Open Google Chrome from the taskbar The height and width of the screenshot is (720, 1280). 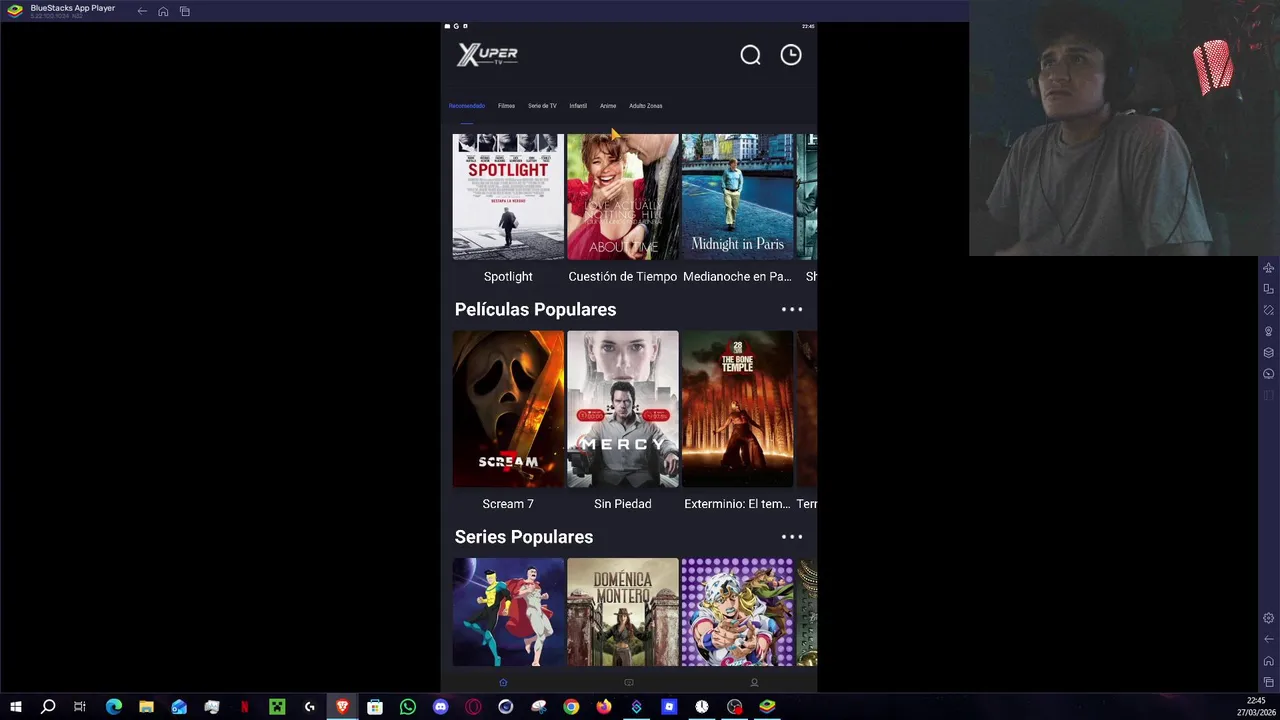(571, 707)
